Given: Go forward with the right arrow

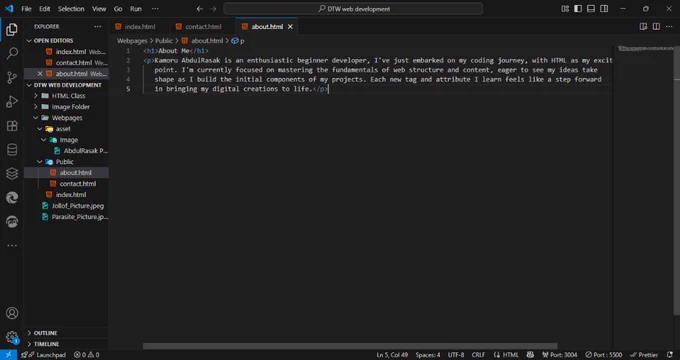Looking at the screenshot, I should click(x=212, y=9).
